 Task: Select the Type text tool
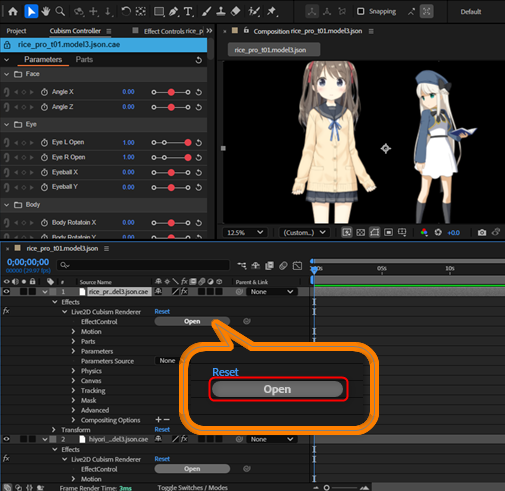(x=188, y=12)
